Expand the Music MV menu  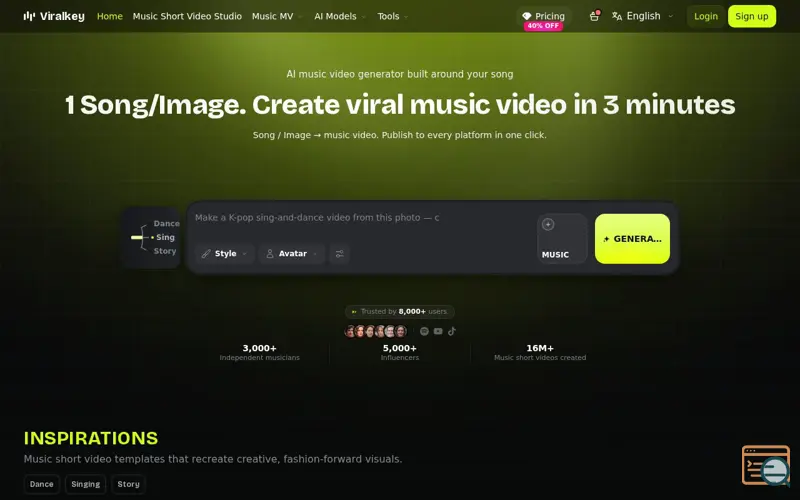coord(277,16)
